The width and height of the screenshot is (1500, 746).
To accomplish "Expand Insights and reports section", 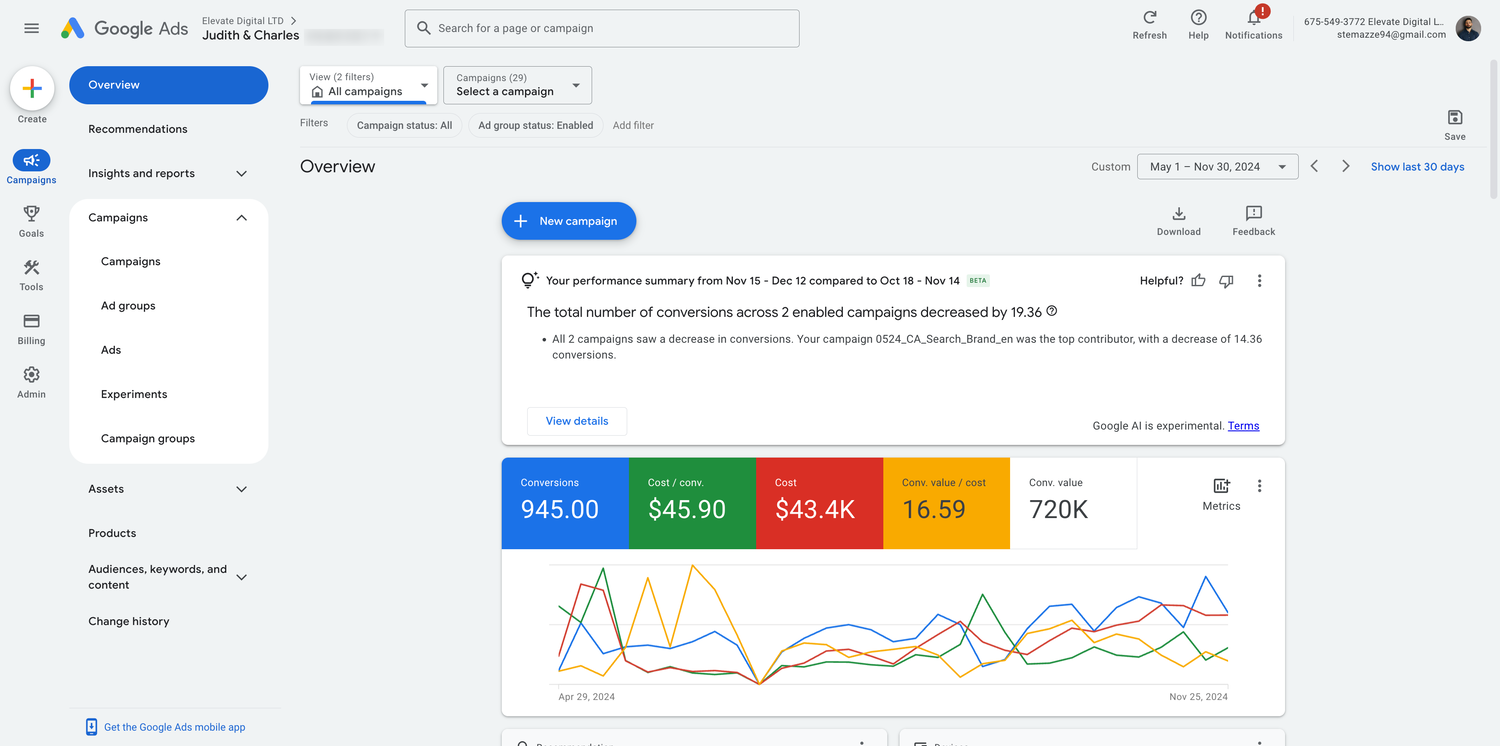I will [241, 173].
